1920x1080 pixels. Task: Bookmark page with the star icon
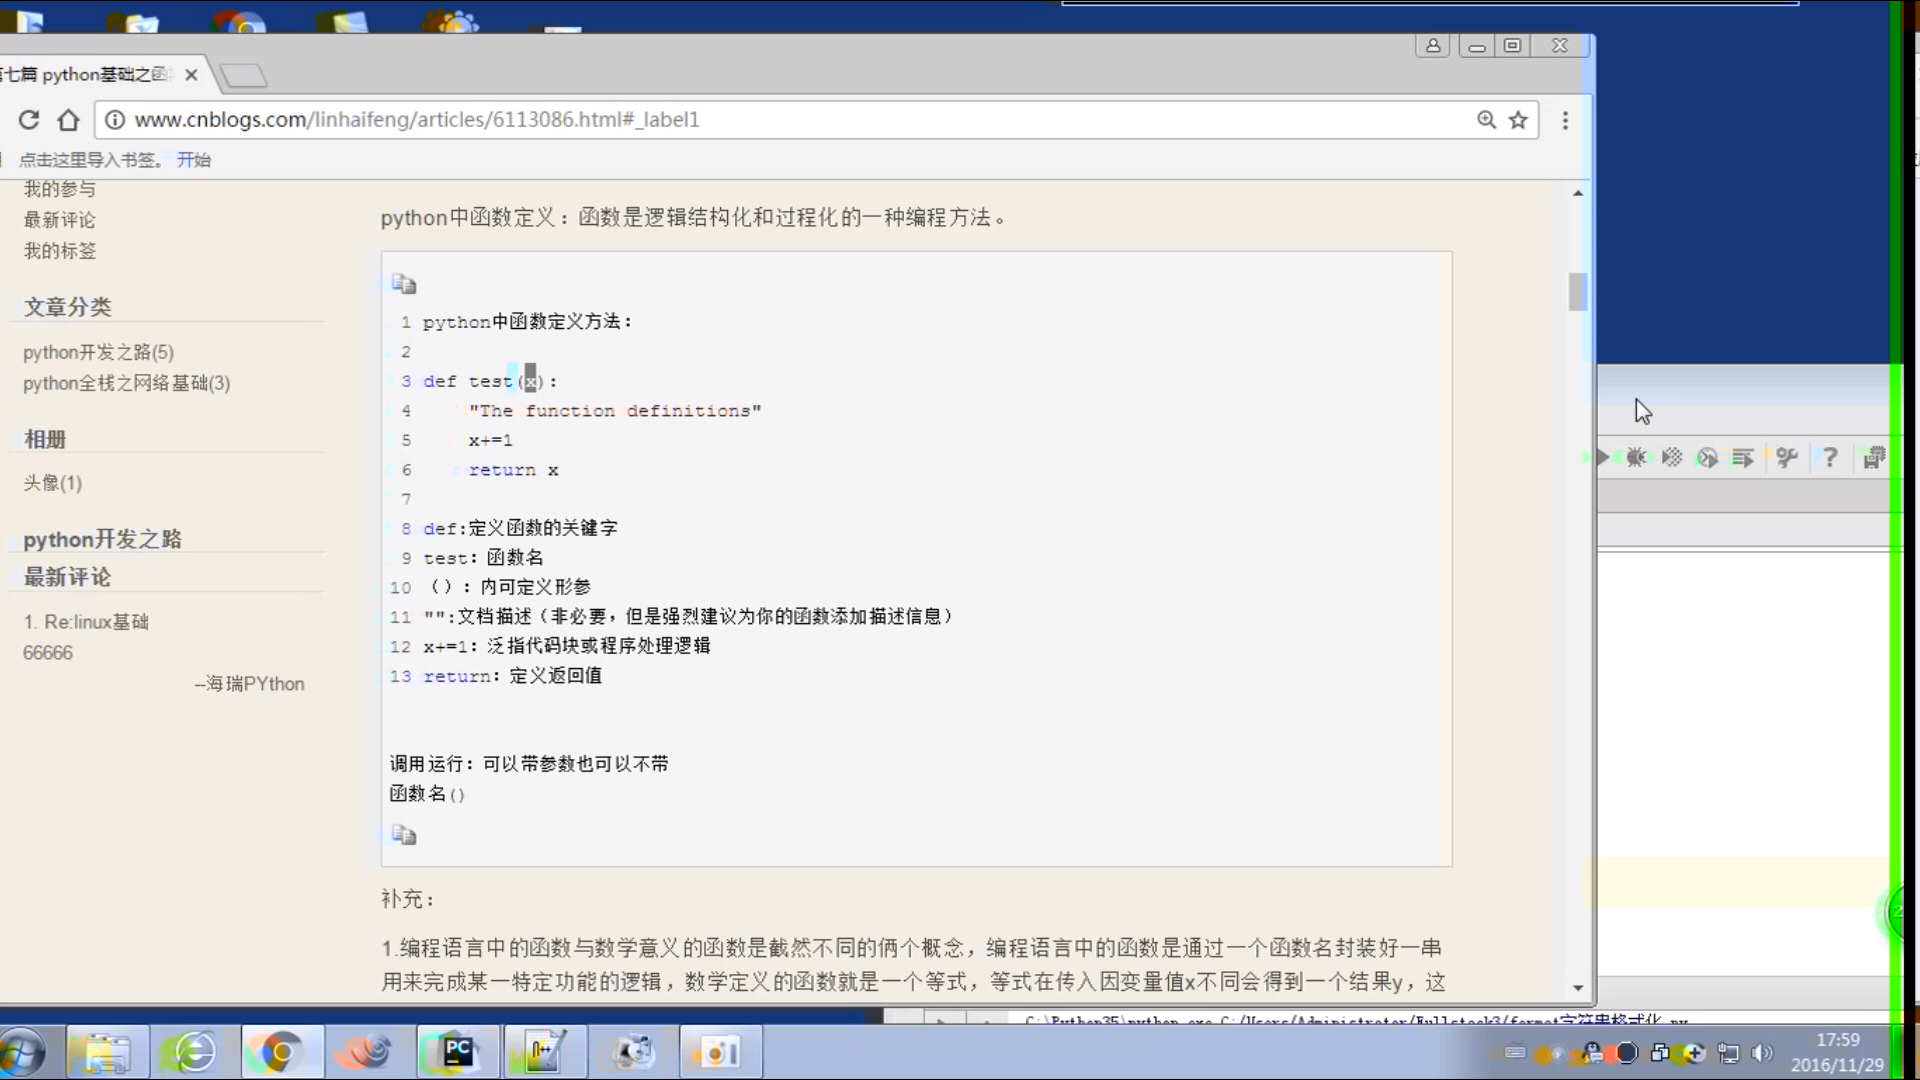(x=1518, y=120)
